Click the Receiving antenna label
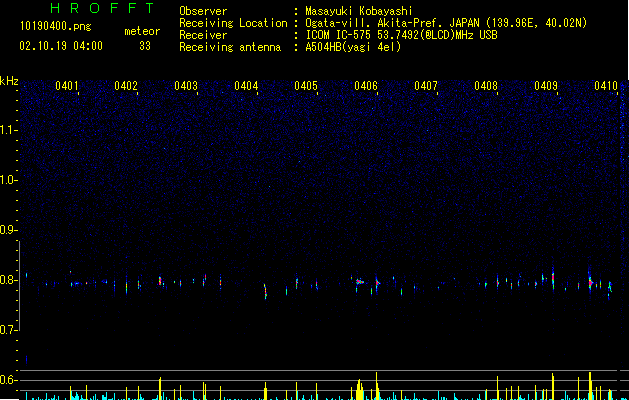Screen dimensions: 629x400 [x=230, y=47]
